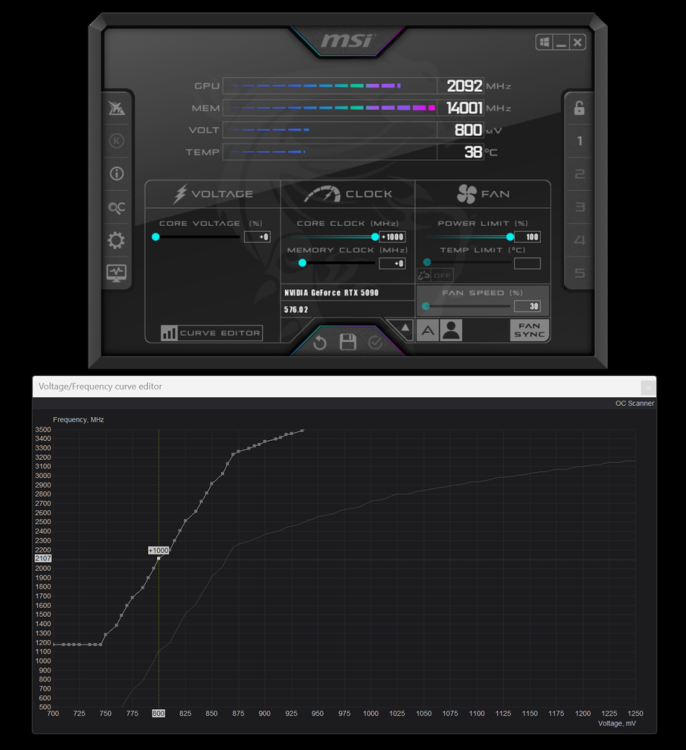This screenshot has width=686, height=750.
Task: Click the core voltage +0 input field
Action: [x=257, y=237]
